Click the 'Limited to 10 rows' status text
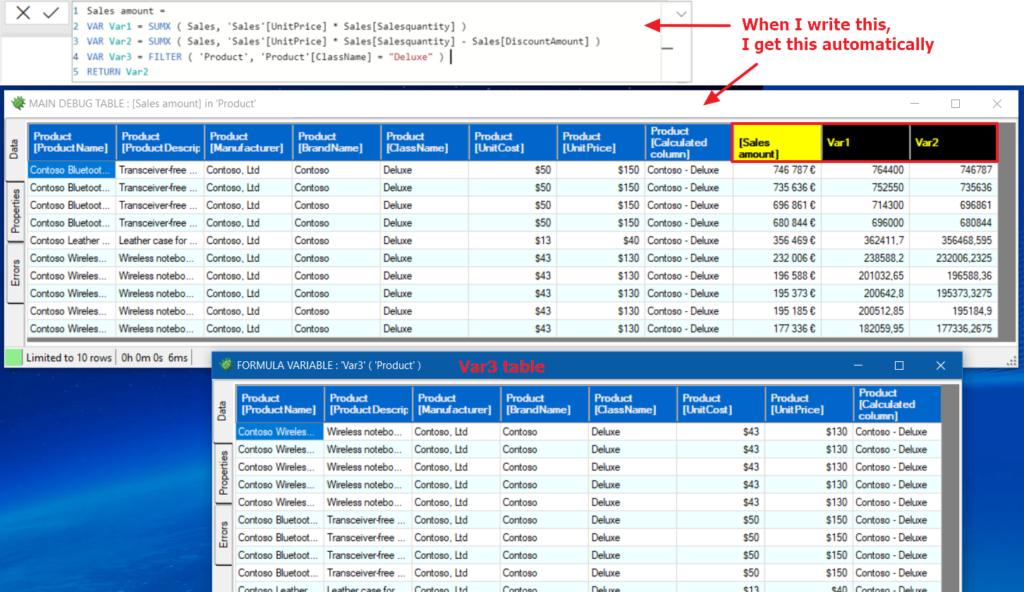Screen dimensions: 1024x592 (x=69, y=357)
